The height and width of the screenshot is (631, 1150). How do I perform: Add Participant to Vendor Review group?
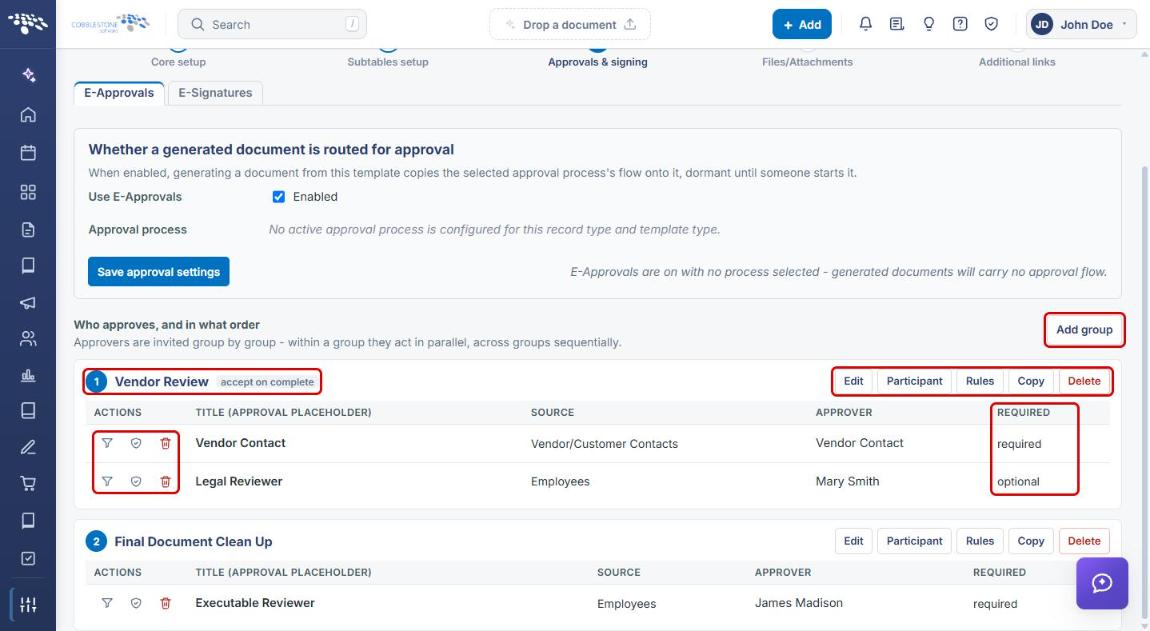tap(914, 382)
